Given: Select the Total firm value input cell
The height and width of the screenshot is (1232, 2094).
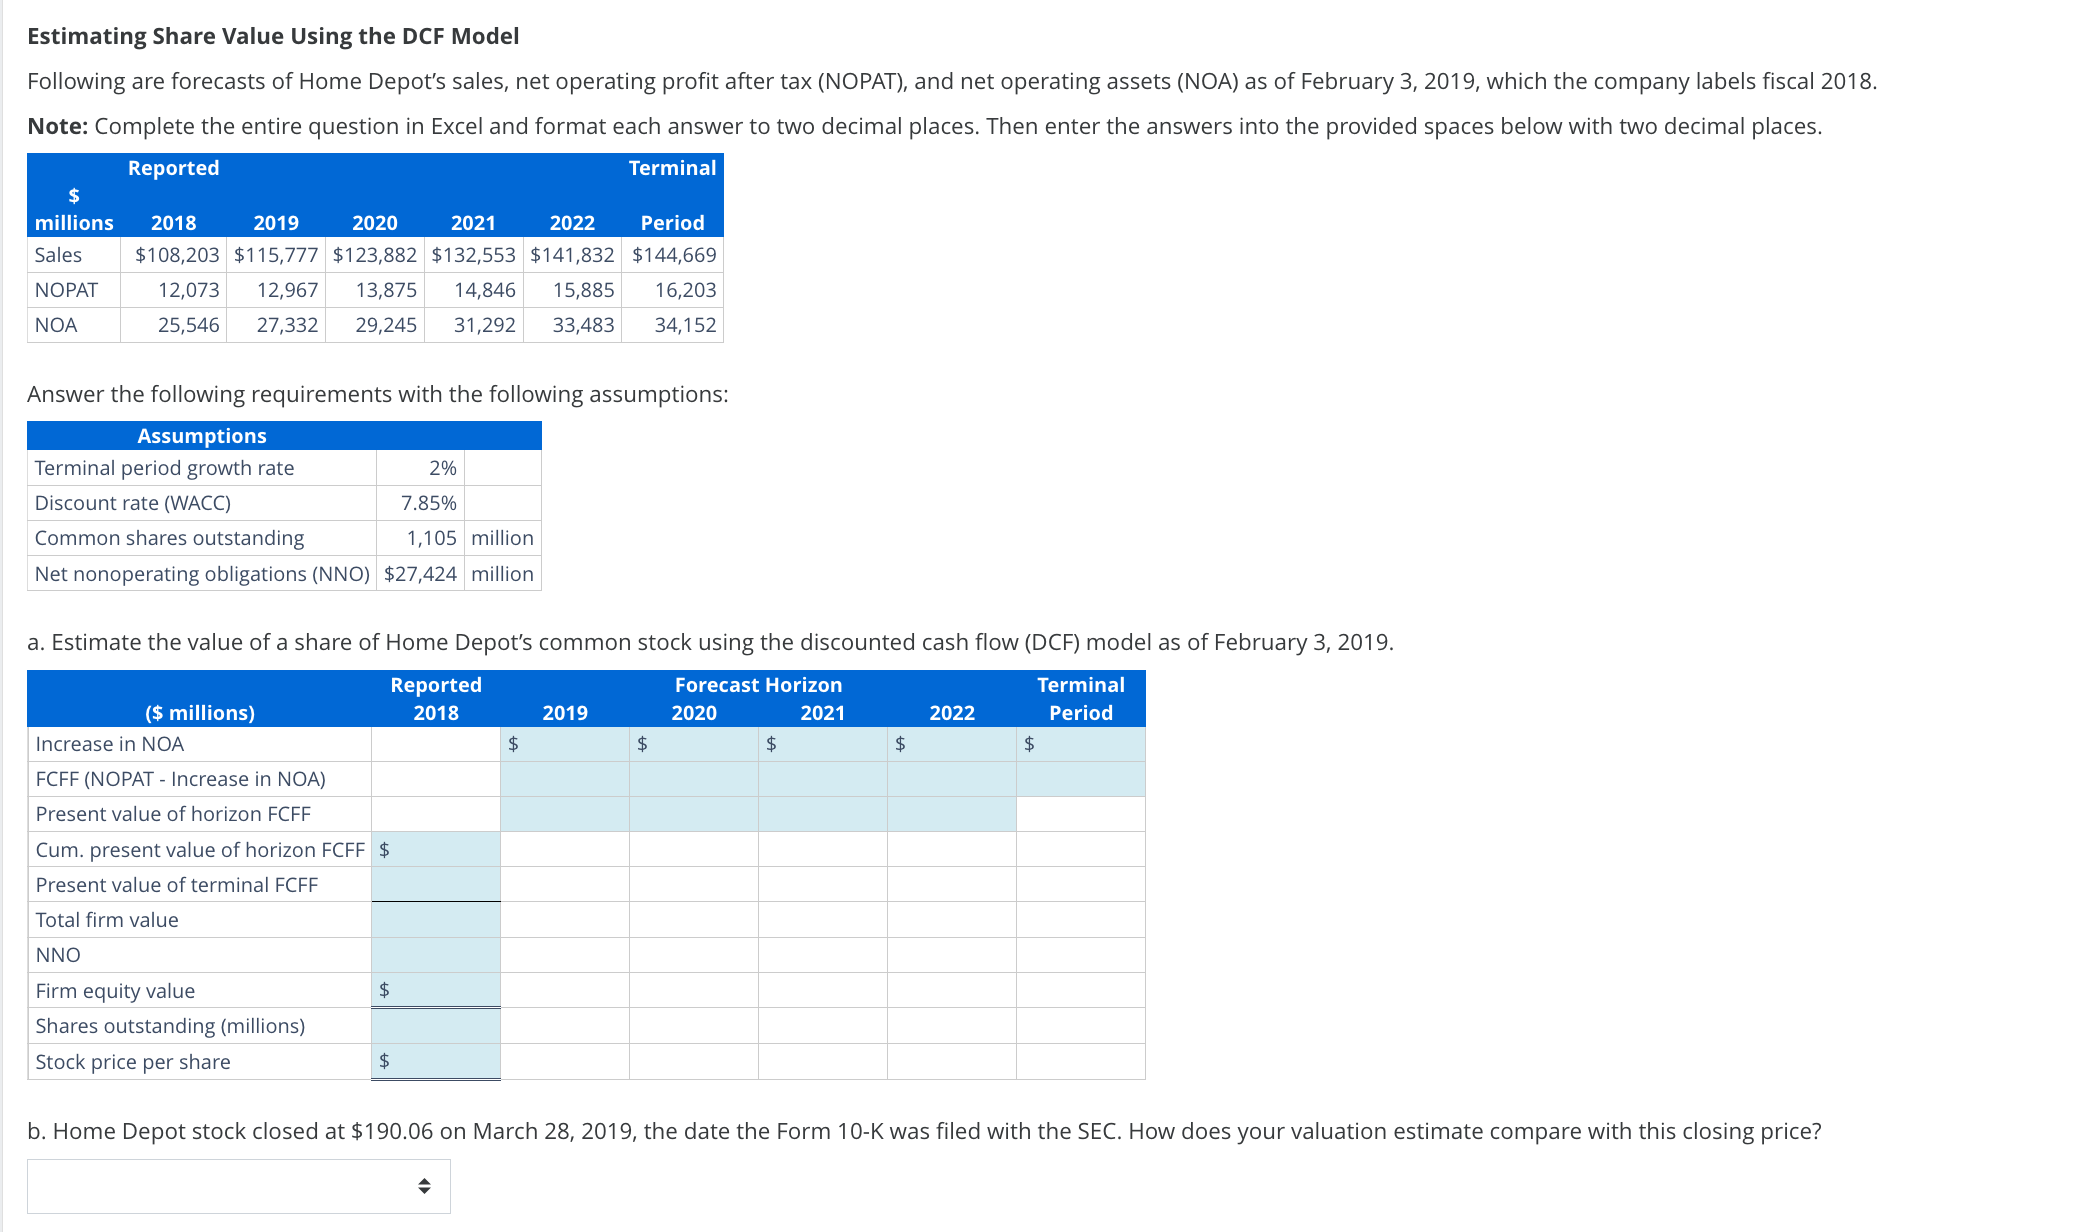Looking at the screenshot, I should tap(435, 919).
